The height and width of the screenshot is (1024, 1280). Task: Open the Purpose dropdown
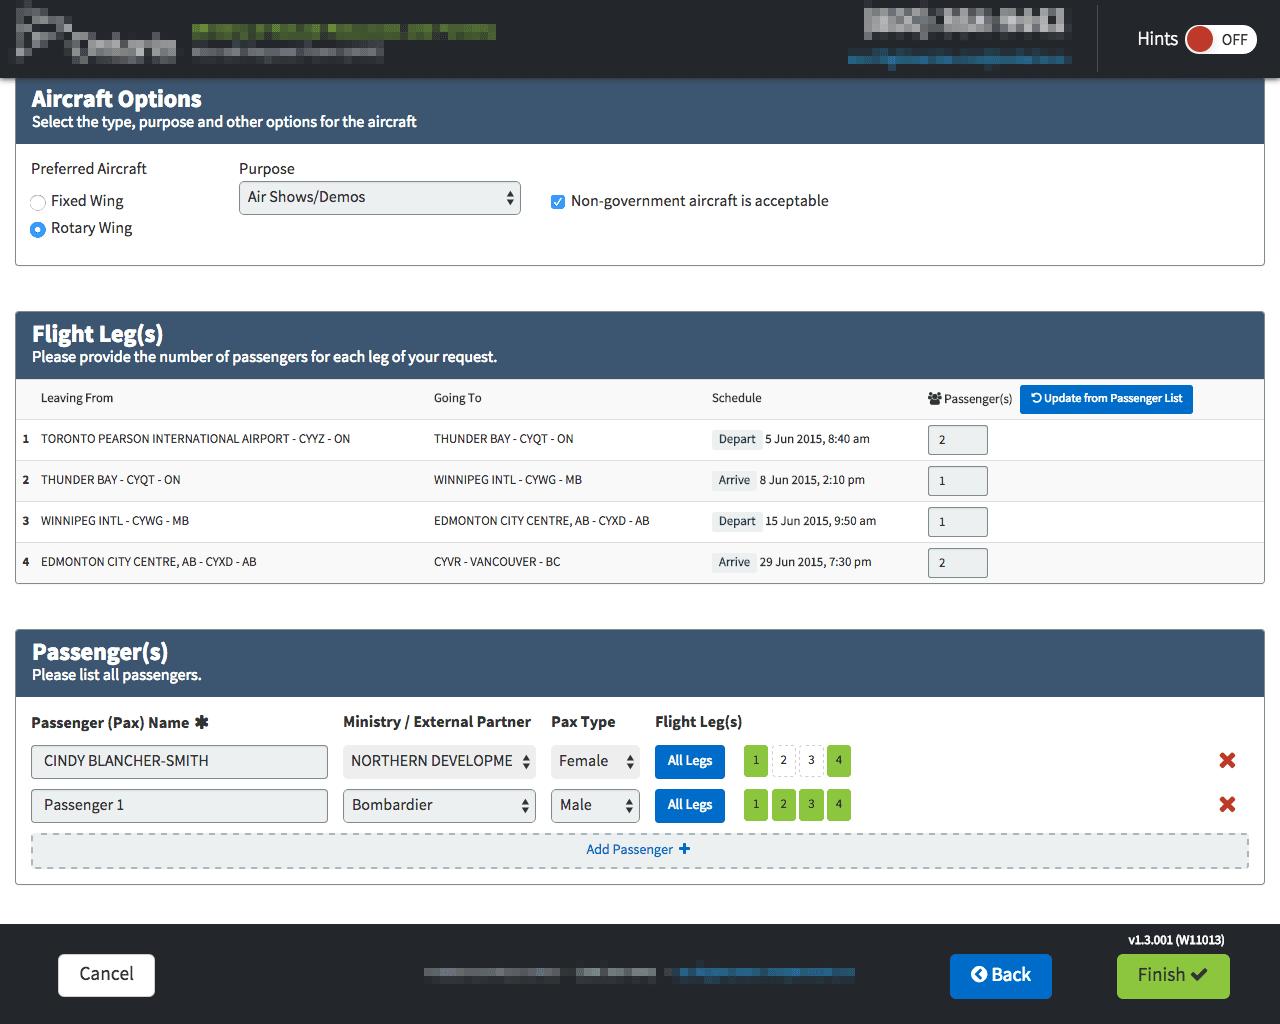(379, 198)
